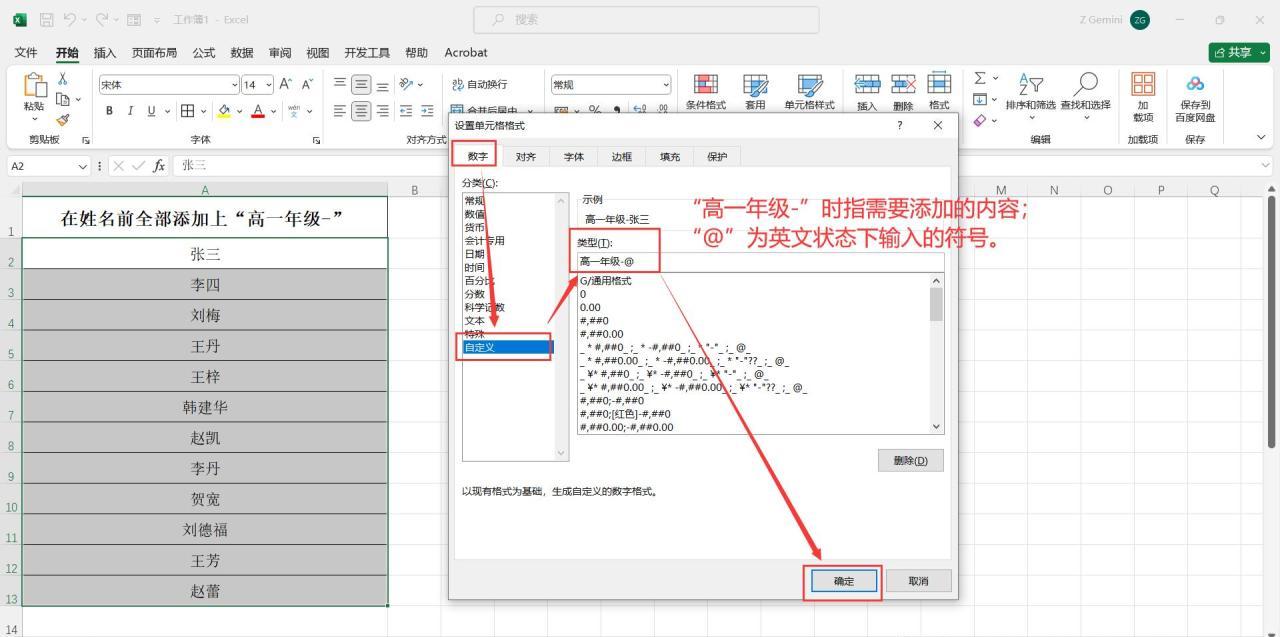Click the Increase Indent icon
This screenshot has height=637, width=1280.
pyautogui.click(x=427, y=111)
